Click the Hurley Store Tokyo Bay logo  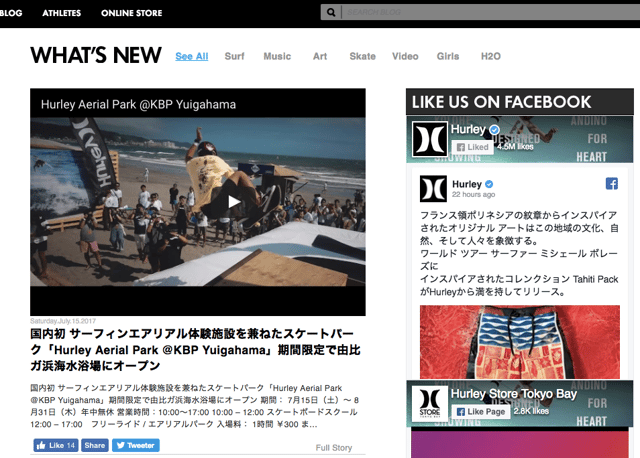pos(430,404)
